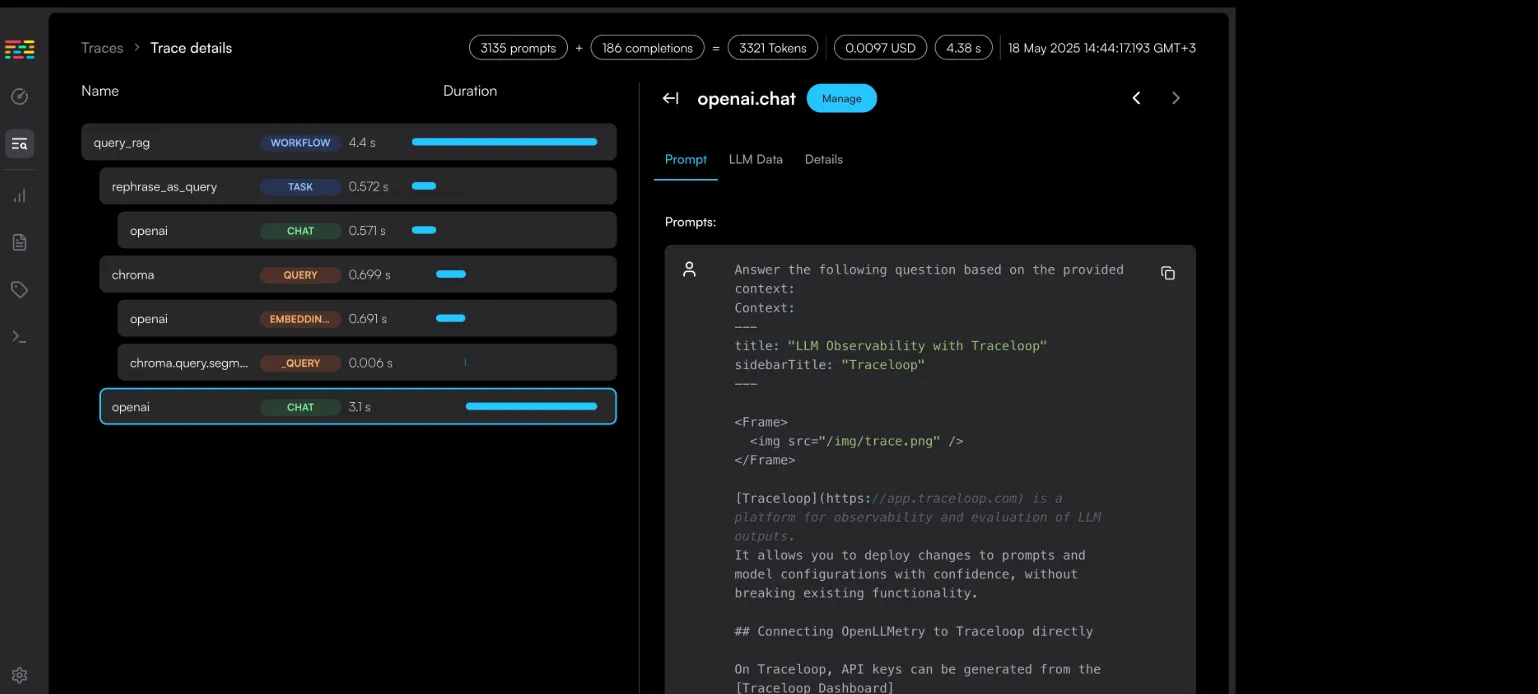Viewport: 1538px width, 694px height.
Task: Copy the prompt text using the copy icon
Action: 1167,272
